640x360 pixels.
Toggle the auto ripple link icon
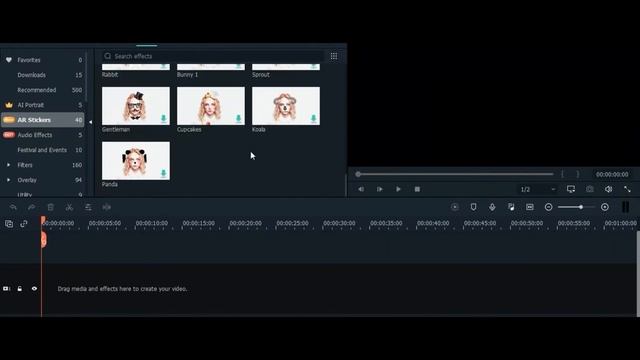coord(24,224)
